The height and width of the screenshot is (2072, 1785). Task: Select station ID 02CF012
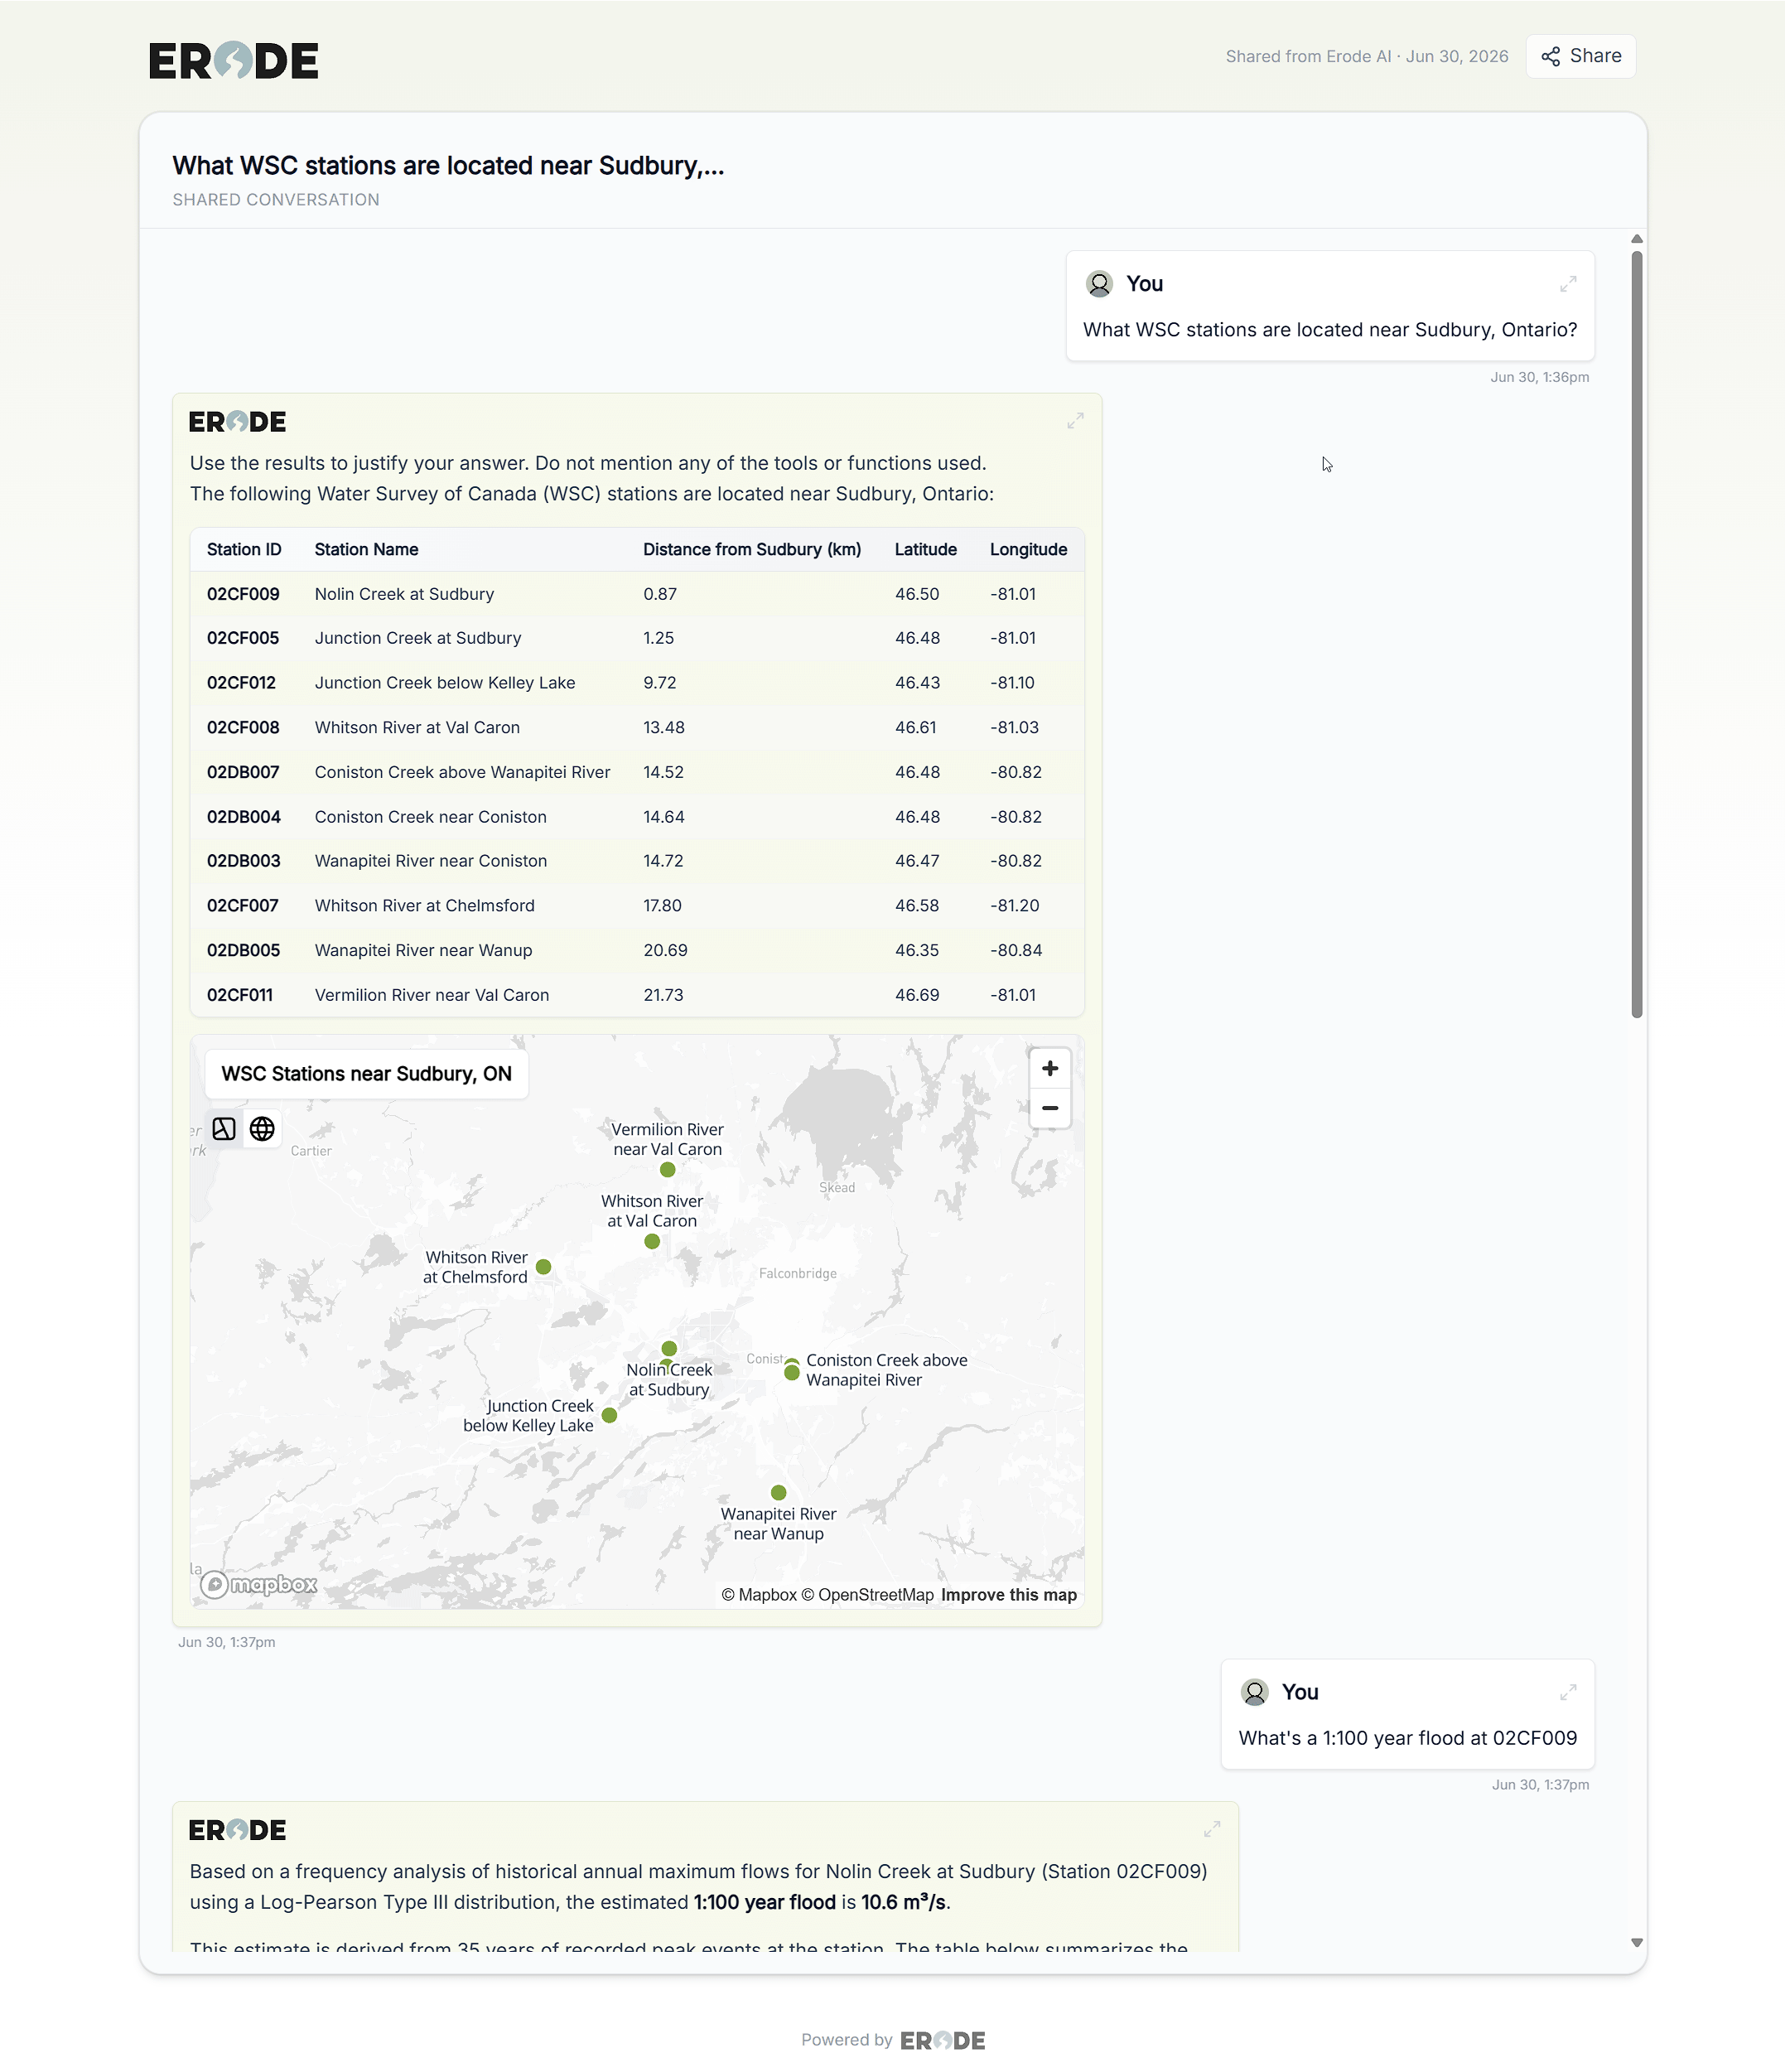tap(241, 683)
